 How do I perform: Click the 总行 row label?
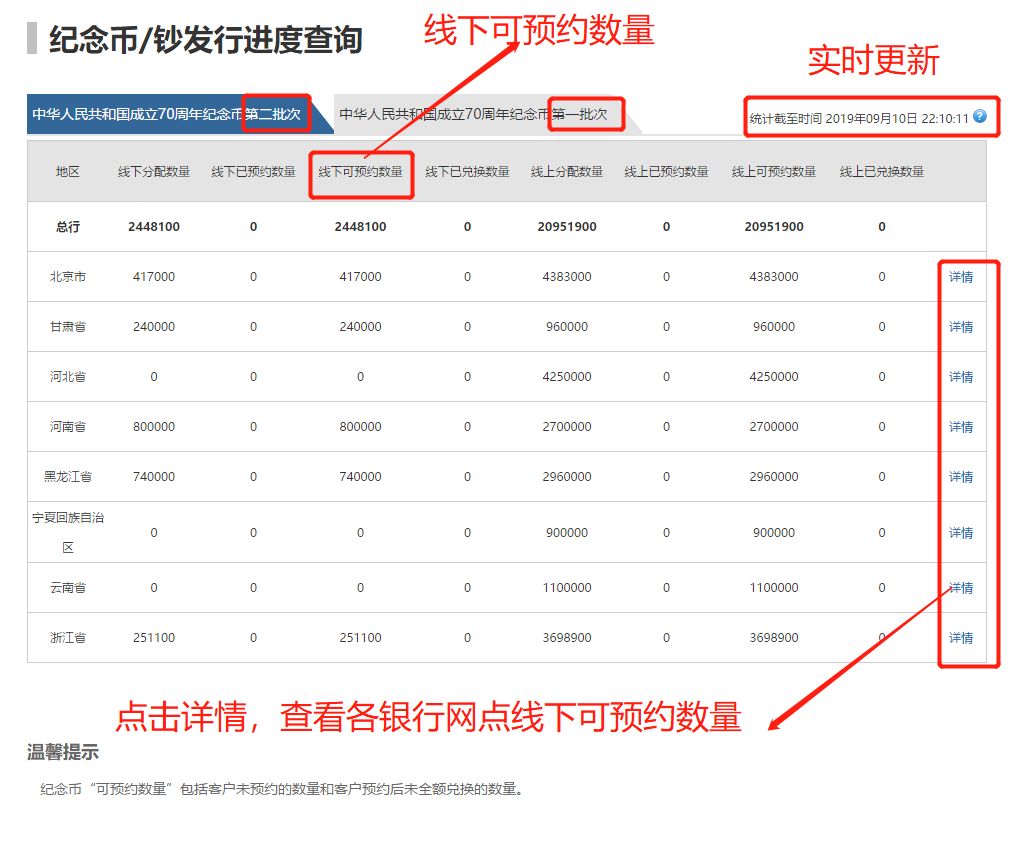[68, 226]
